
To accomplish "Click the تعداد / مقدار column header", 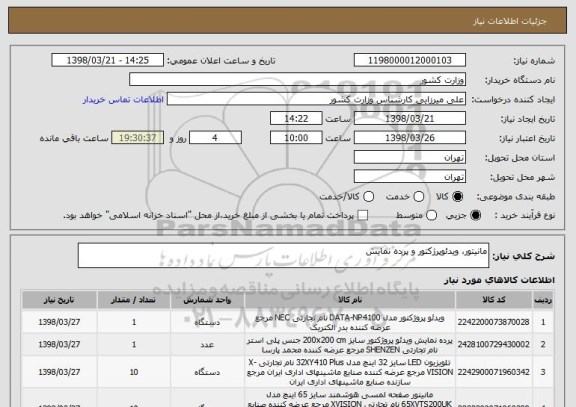I will pos(134,300).
